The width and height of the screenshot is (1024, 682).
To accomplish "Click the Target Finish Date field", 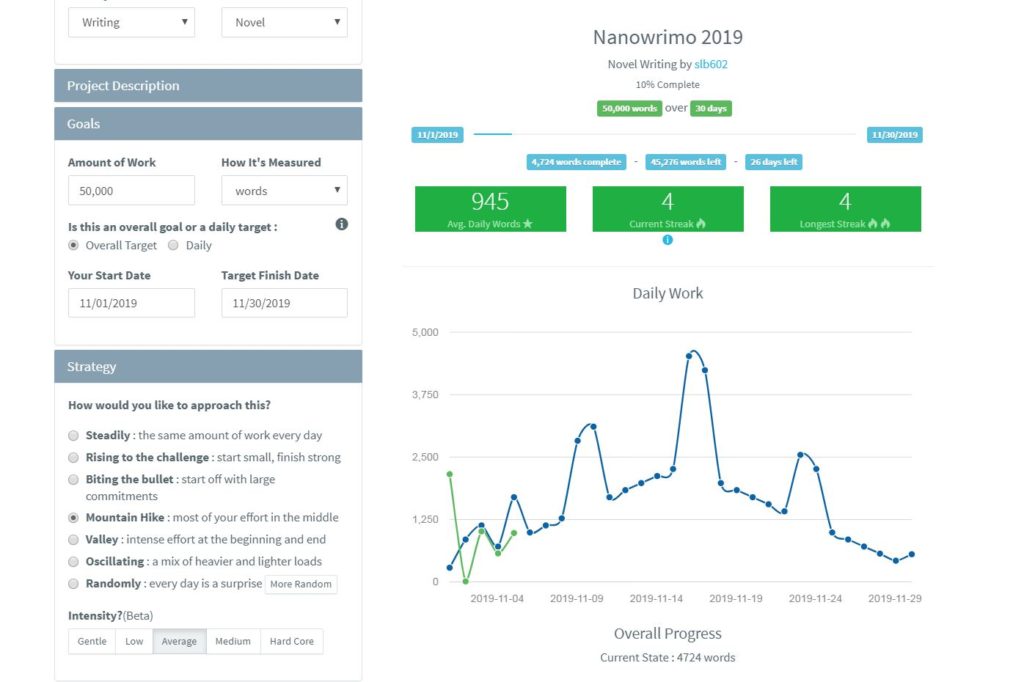I will click(284, 302).
